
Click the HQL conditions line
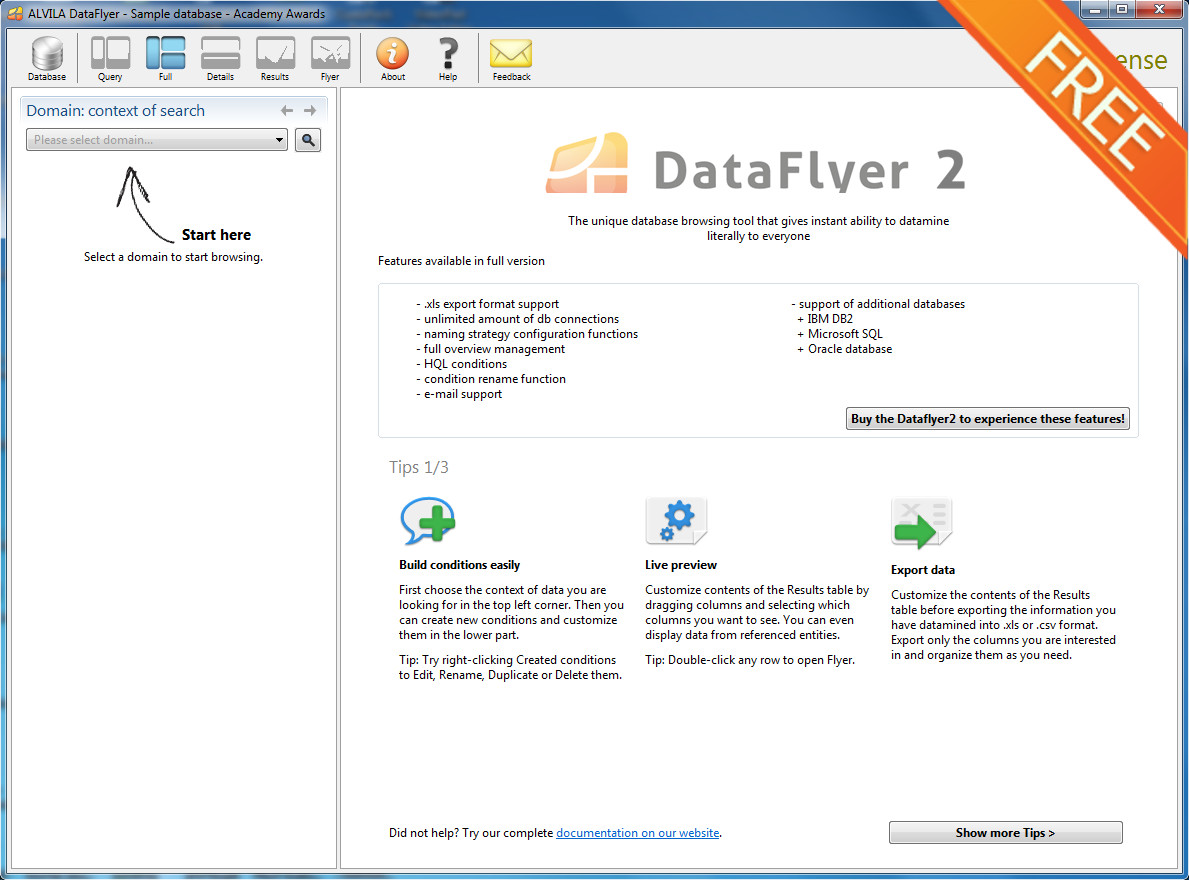tap(462, 364)
